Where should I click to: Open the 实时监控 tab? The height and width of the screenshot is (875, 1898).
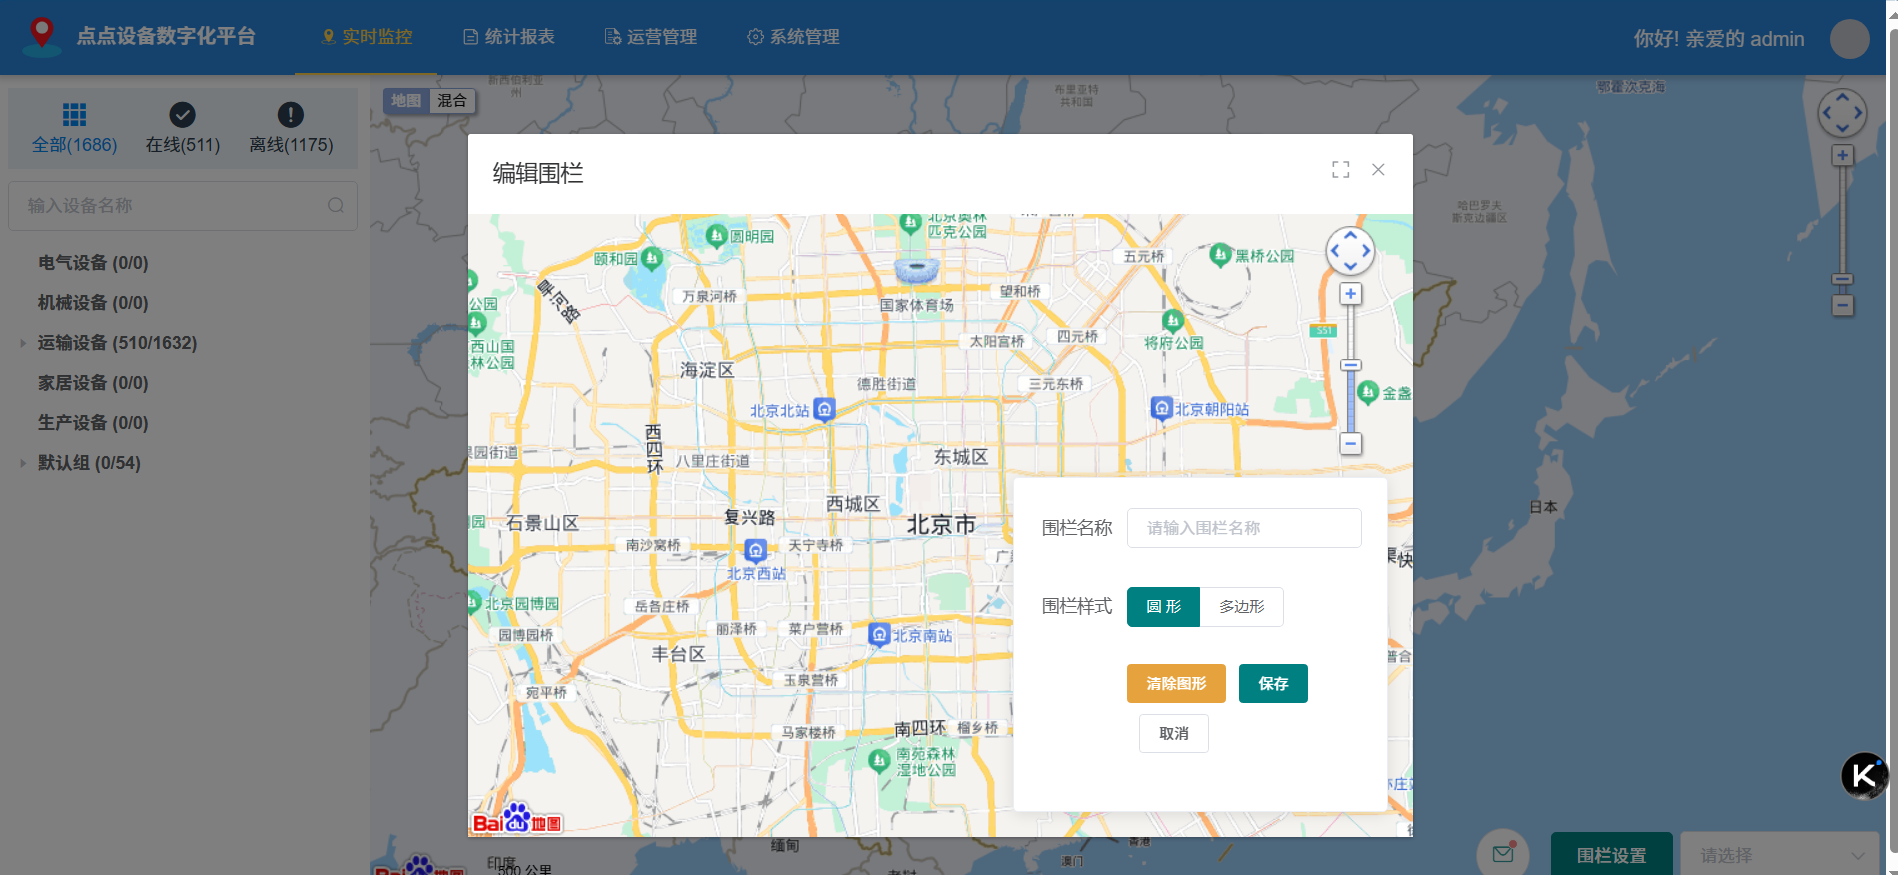coord(367,37)
